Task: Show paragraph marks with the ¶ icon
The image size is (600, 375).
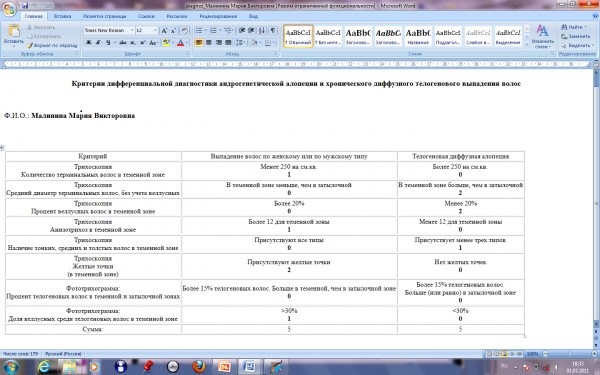Action: pos(273,30)
